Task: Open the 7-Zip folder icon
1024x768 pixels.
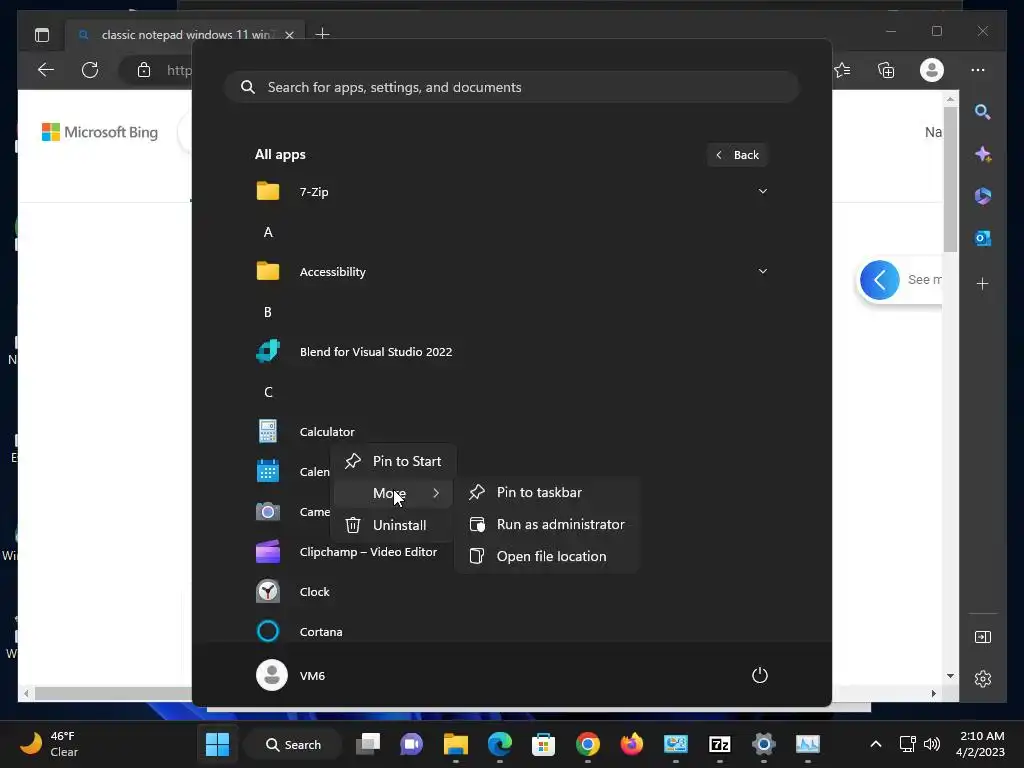Action: 268,191
